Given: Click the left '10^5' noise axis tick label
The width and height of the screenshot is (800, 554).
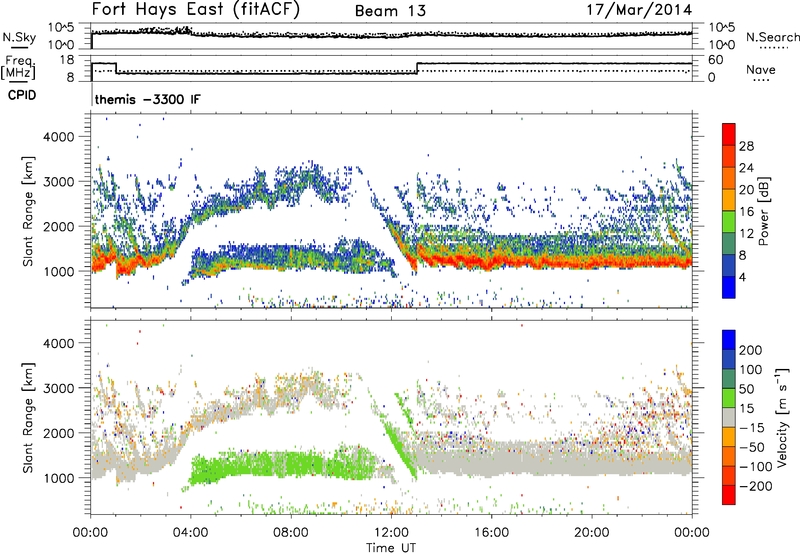Looking at the screenshot, I should tap(61, 28).
